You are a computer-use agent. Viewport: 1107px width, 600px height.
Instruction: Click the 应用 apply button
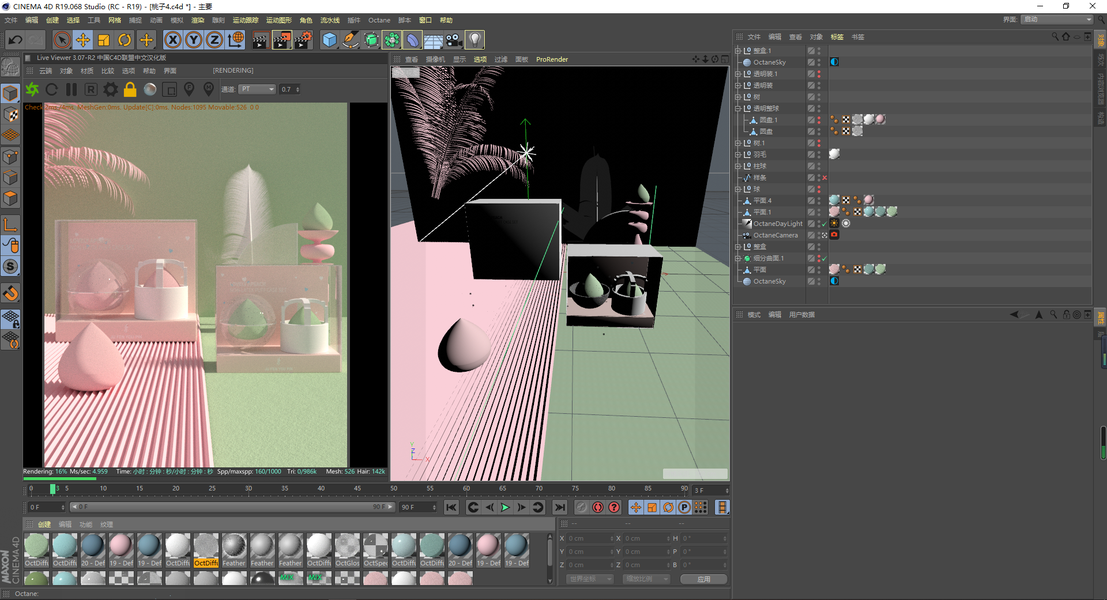[x=704, y=579]
